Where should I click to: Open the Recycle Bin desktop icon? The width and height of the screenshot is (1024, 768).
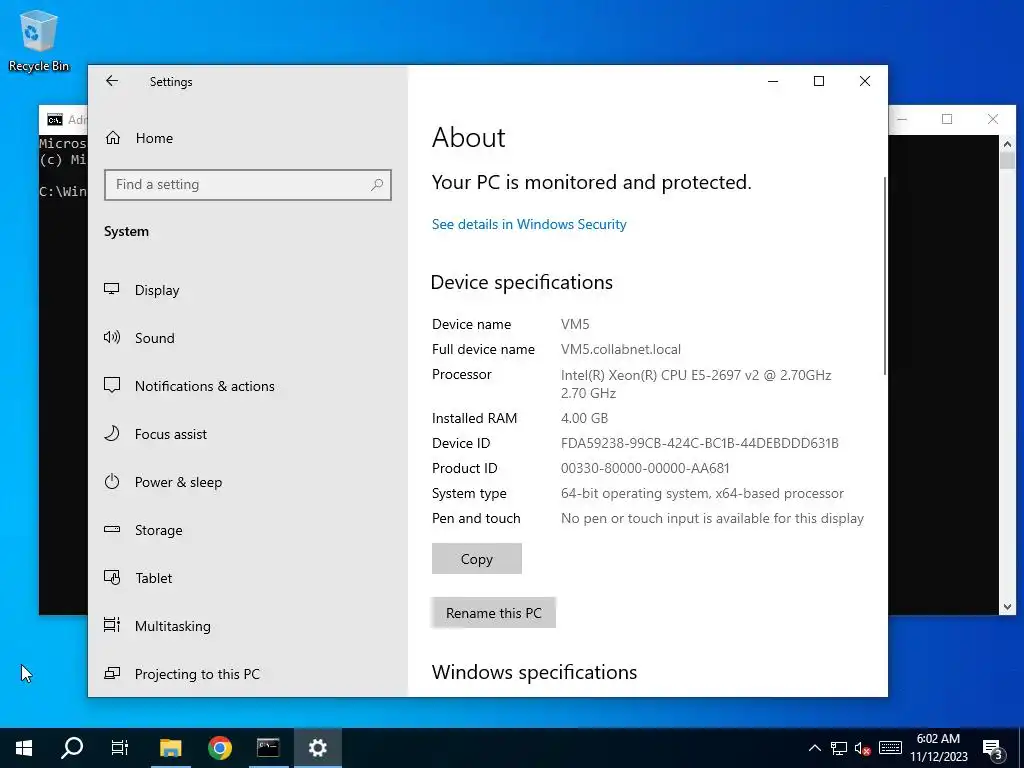coord(39,40)
